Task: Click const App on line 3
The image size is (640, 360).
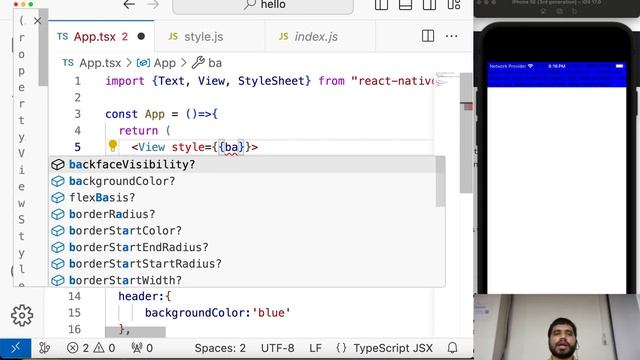Action: pyautogui.click(x=135, y=114)
